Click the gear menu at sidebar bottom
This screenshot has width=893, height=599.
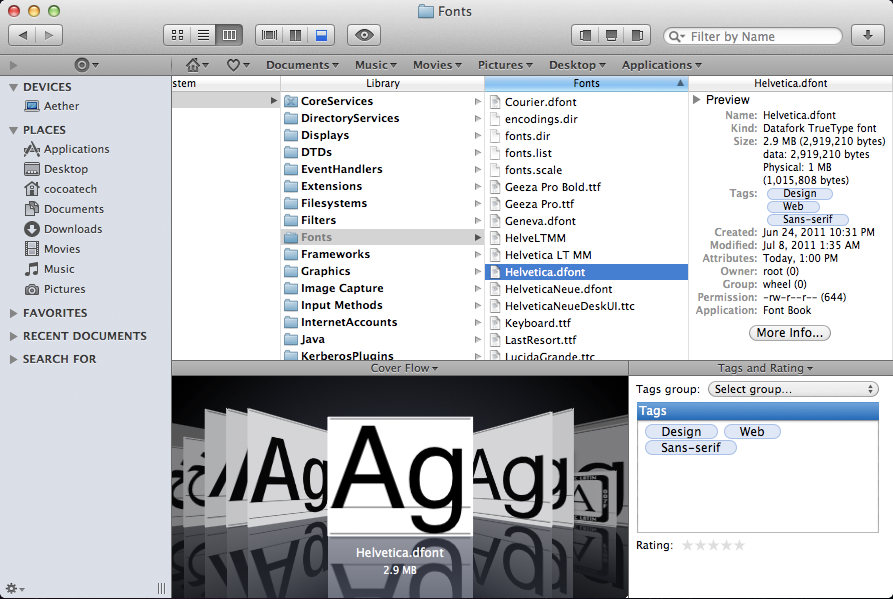point(14,588)
